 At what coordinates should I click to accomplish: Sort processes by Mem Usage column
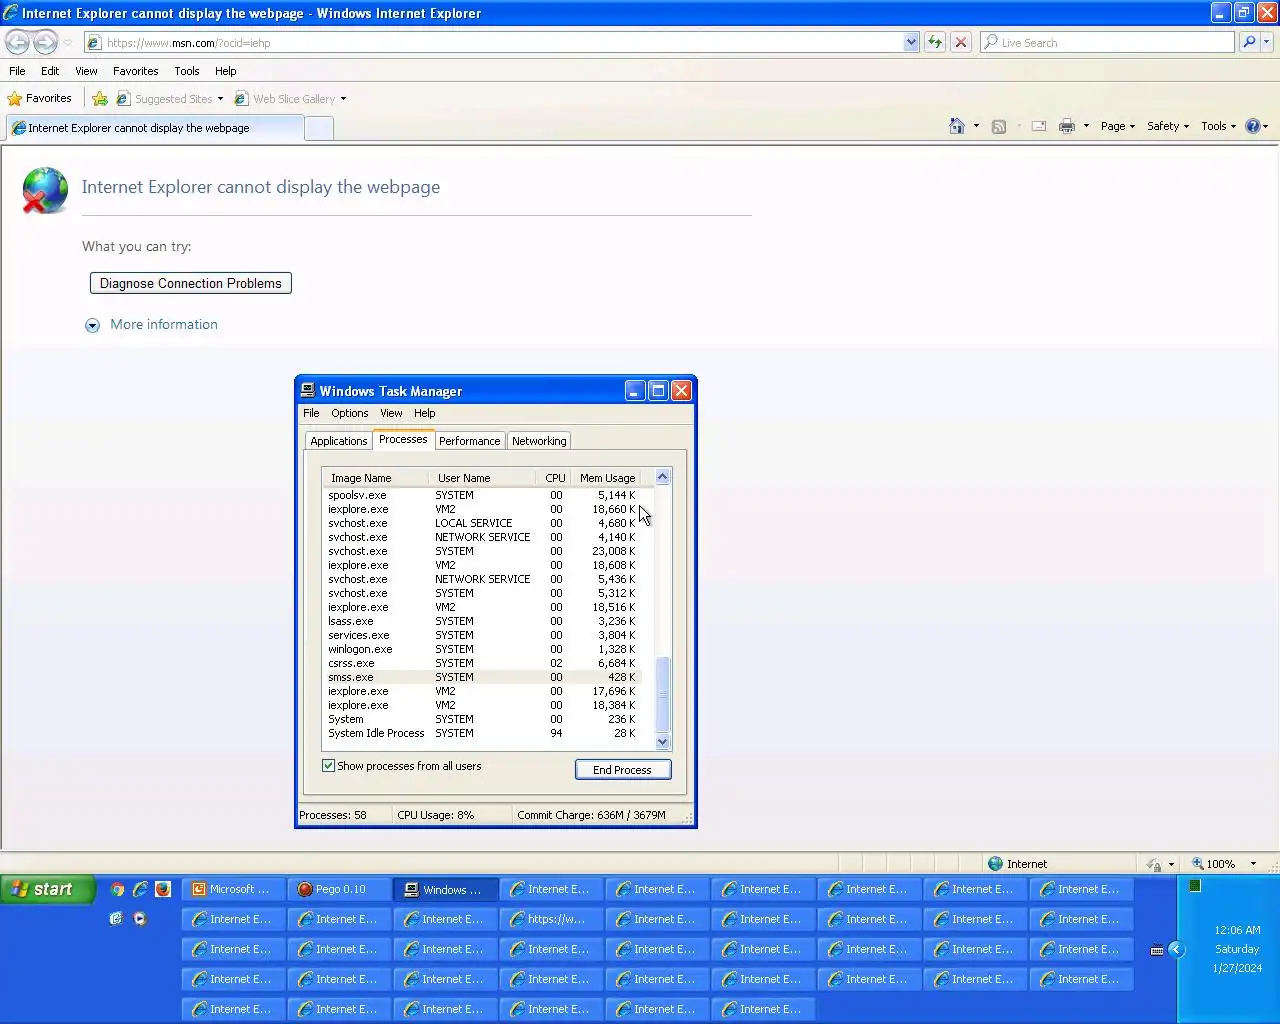pos(607,478)
